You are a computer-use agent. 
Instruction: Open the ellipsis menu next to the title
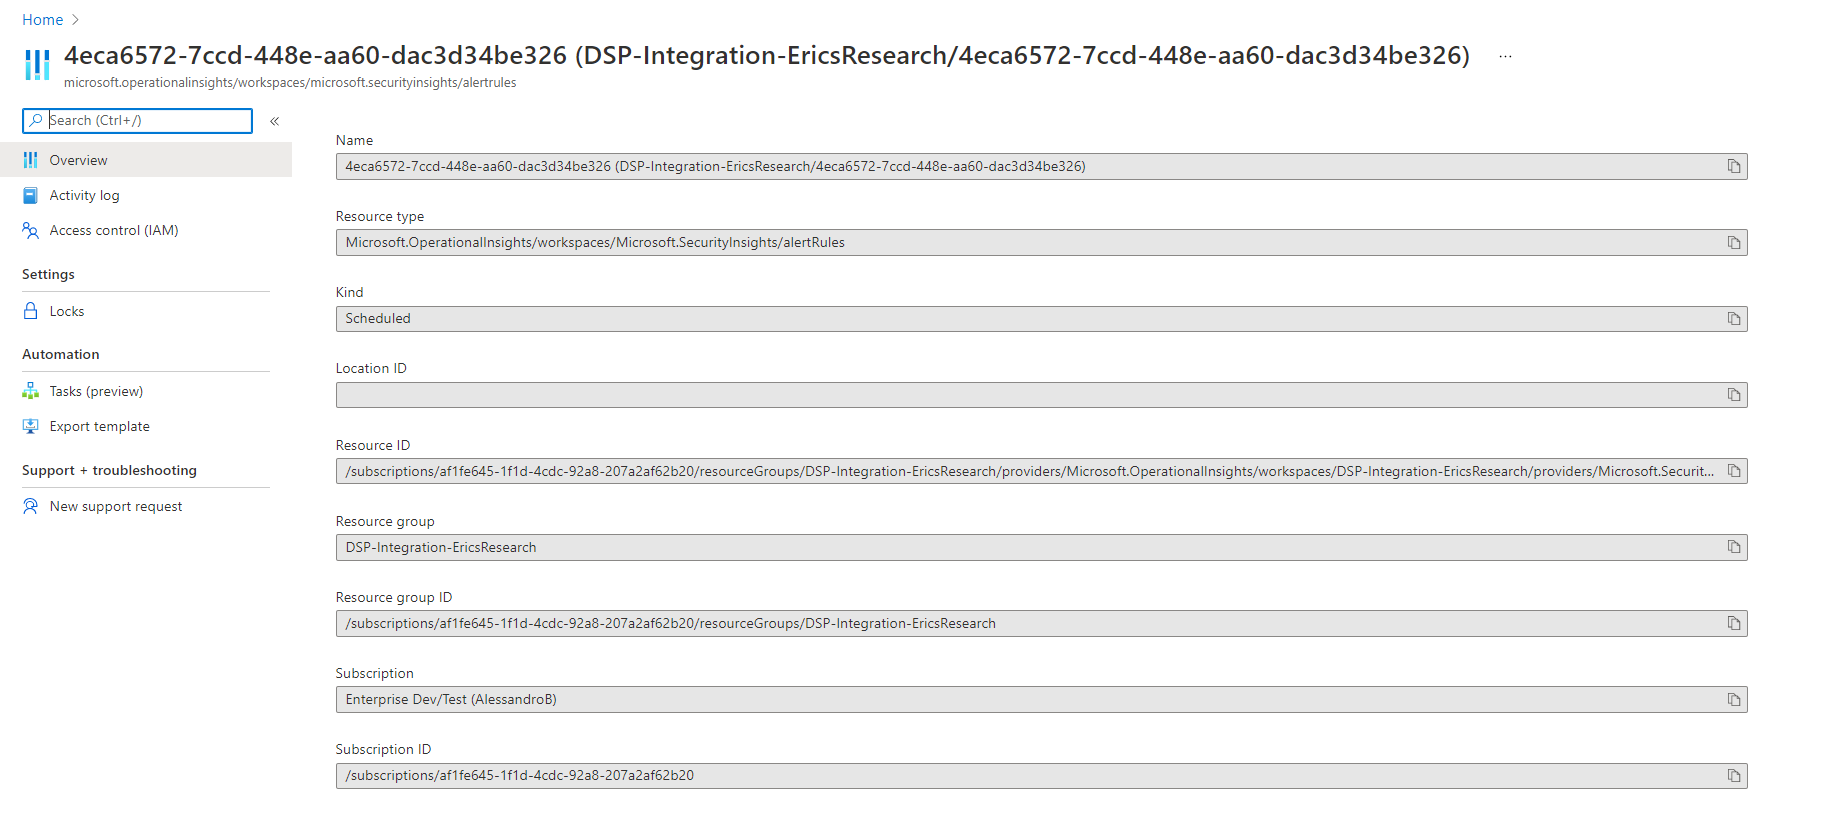1504,57
